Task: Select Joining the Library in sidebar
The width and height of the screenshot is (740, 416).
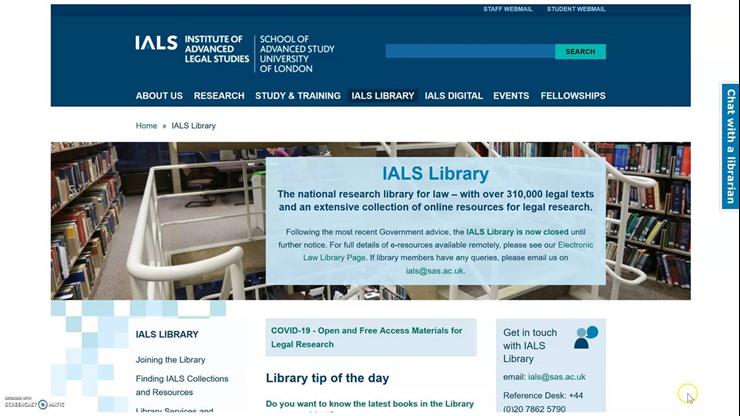Action: (x=170, y=360)
